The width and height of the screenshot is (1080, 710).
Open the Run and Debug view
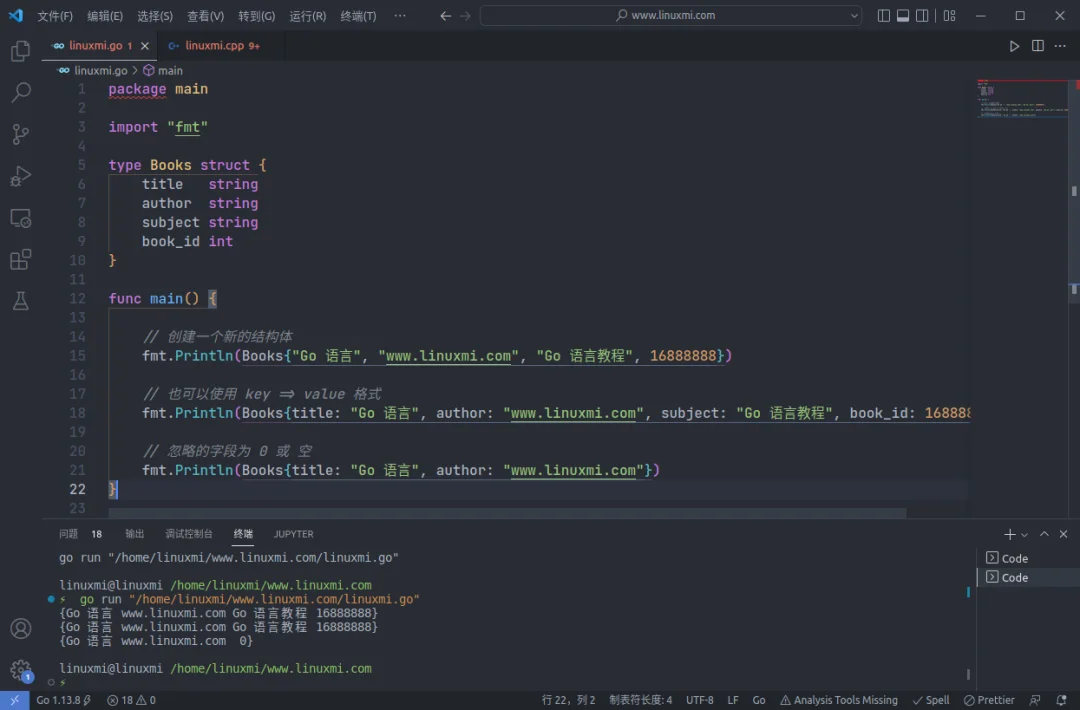[21, 176]
